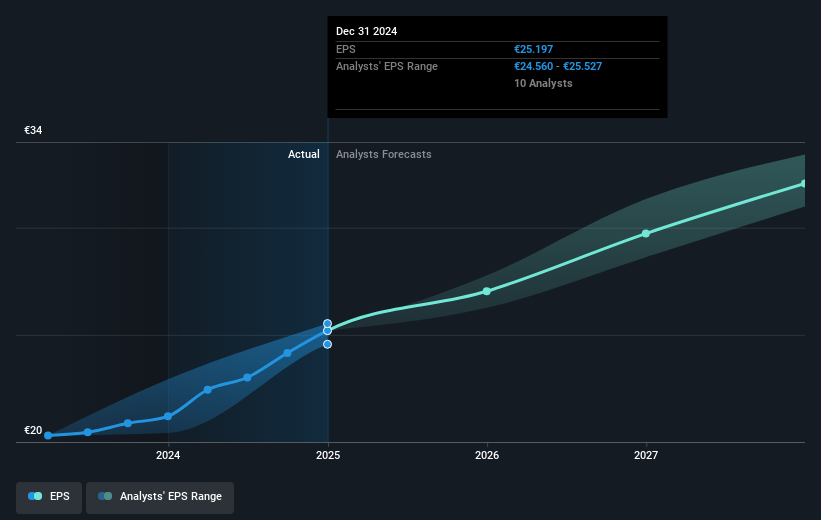The image size is (821, 520).
Task: Click the 10 Analysts text in tooltip
Action: [x=543, y=83]
